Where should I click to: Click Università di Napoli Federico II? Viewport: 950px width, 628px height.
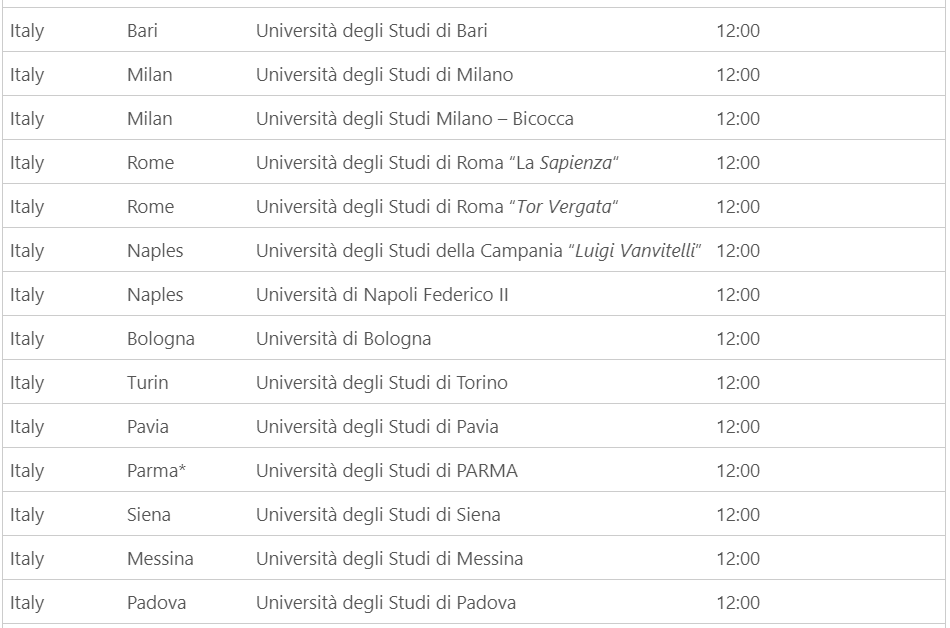382,295
